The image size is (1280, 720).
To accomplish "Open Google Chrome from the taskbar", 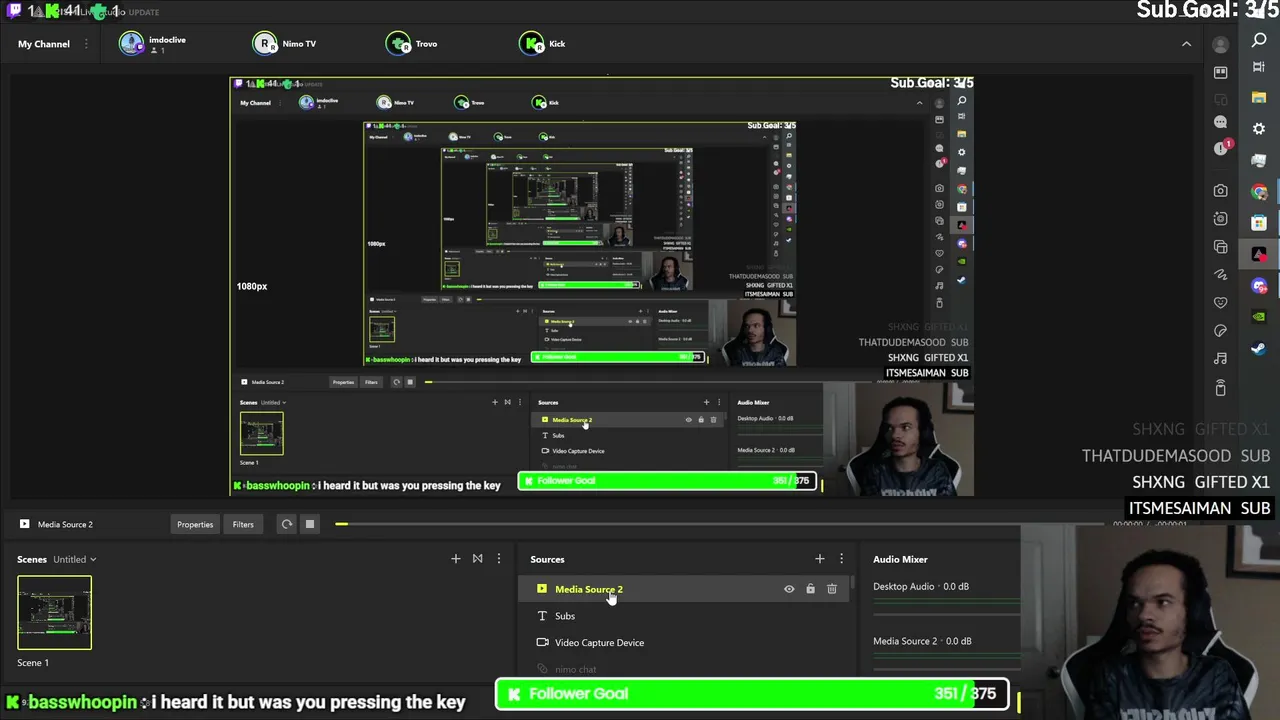I will (1259, 191).
